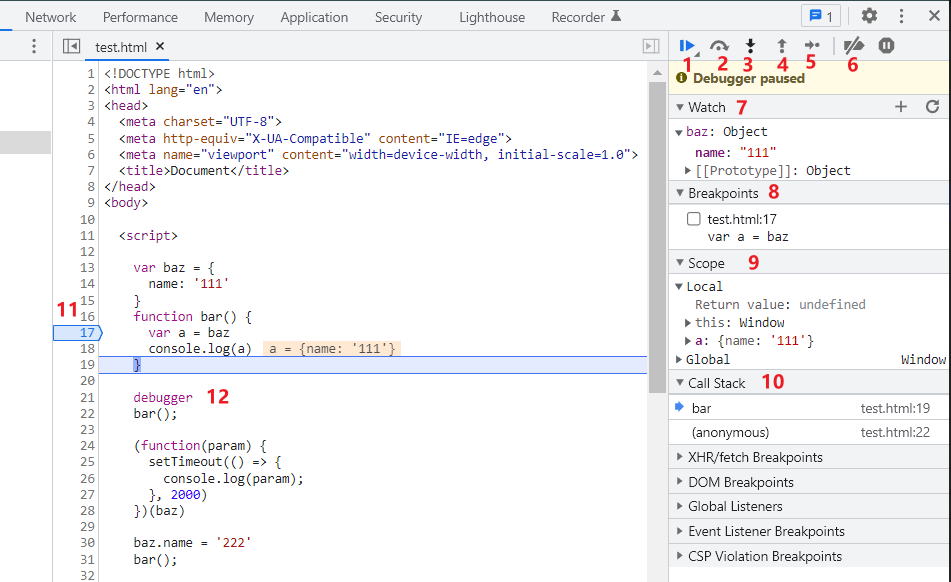Image resolution: width=951 pixels, height=582 pixels.
Task: Deactivate all breakpoints
Action: [x=854, y=45]
